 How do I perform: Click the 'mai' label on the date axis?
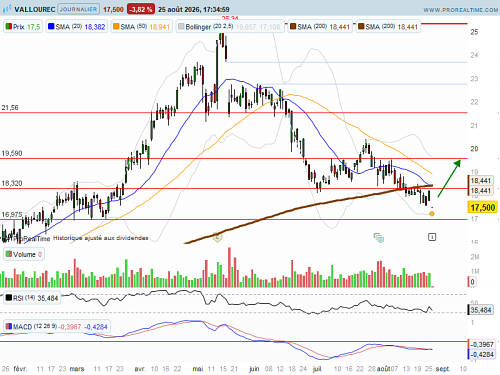[198, 369]
